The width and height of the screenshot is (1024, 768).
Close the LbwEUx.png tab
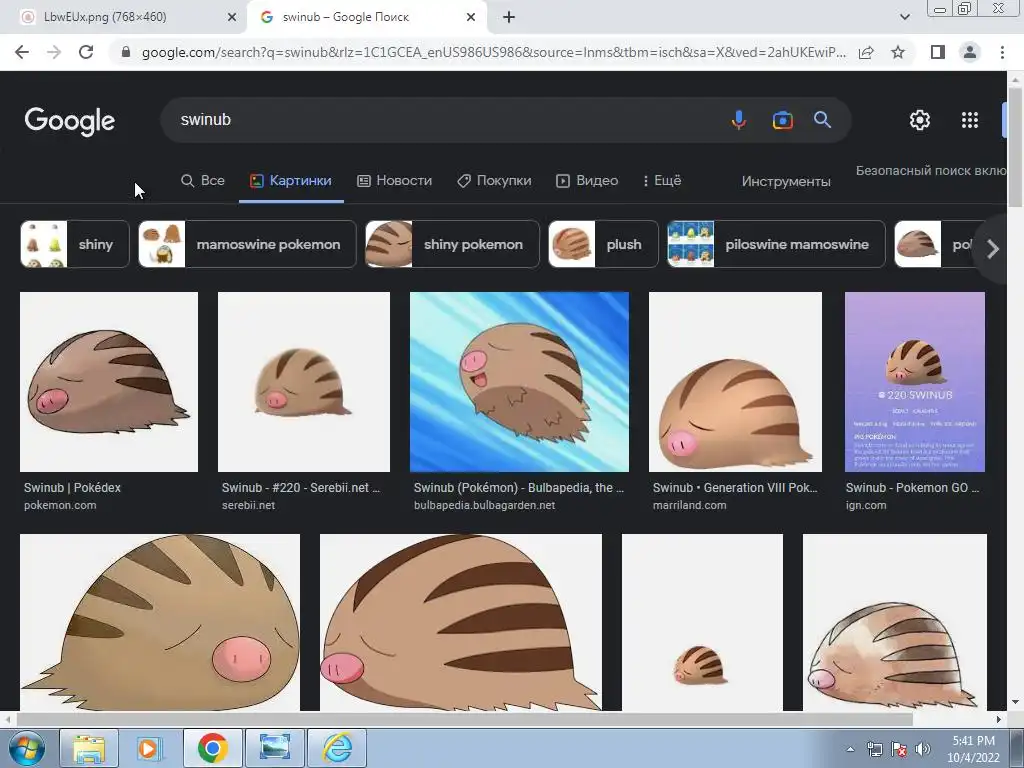(x=231, y=17)
